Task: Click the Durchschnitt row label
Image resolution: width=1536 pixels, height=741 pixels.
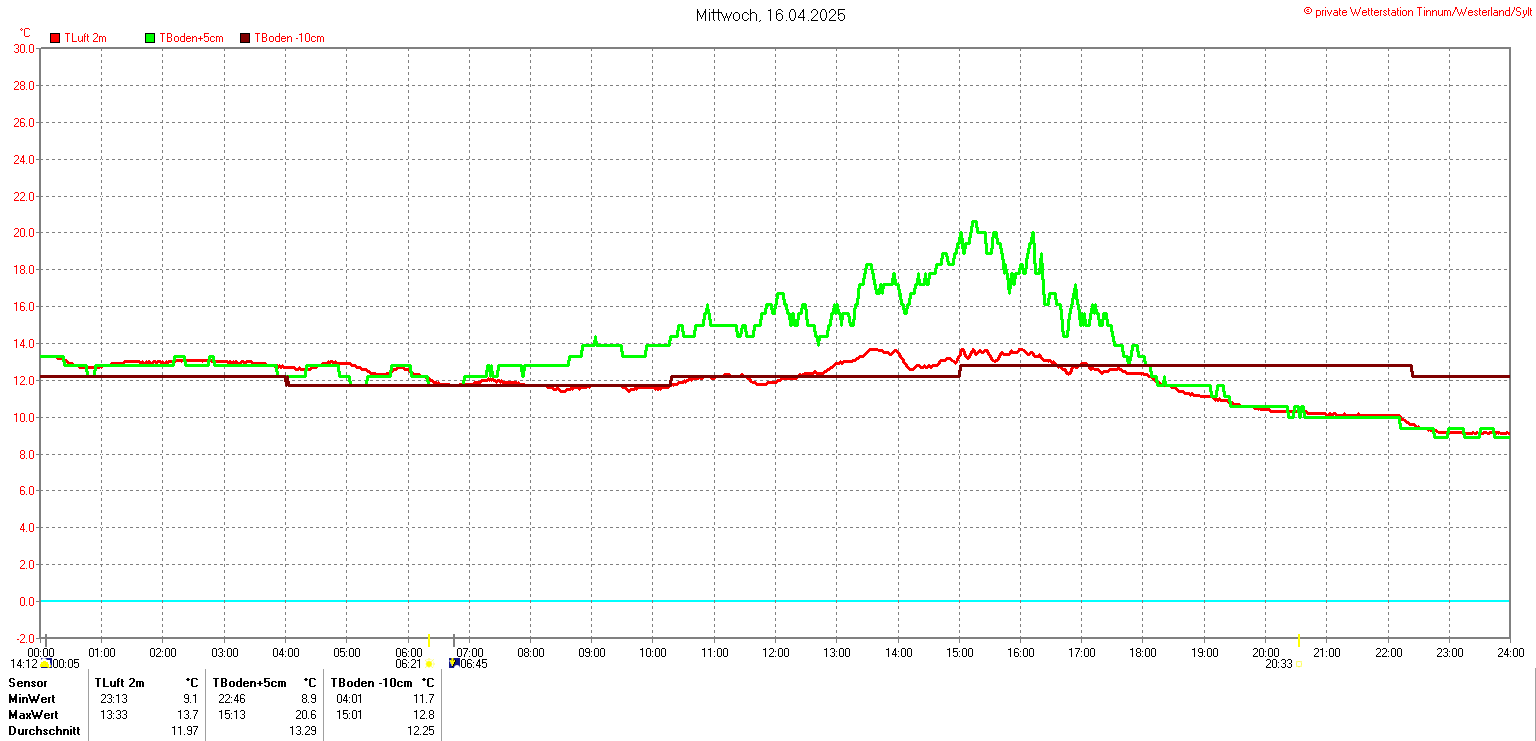Action: point(43,731)
